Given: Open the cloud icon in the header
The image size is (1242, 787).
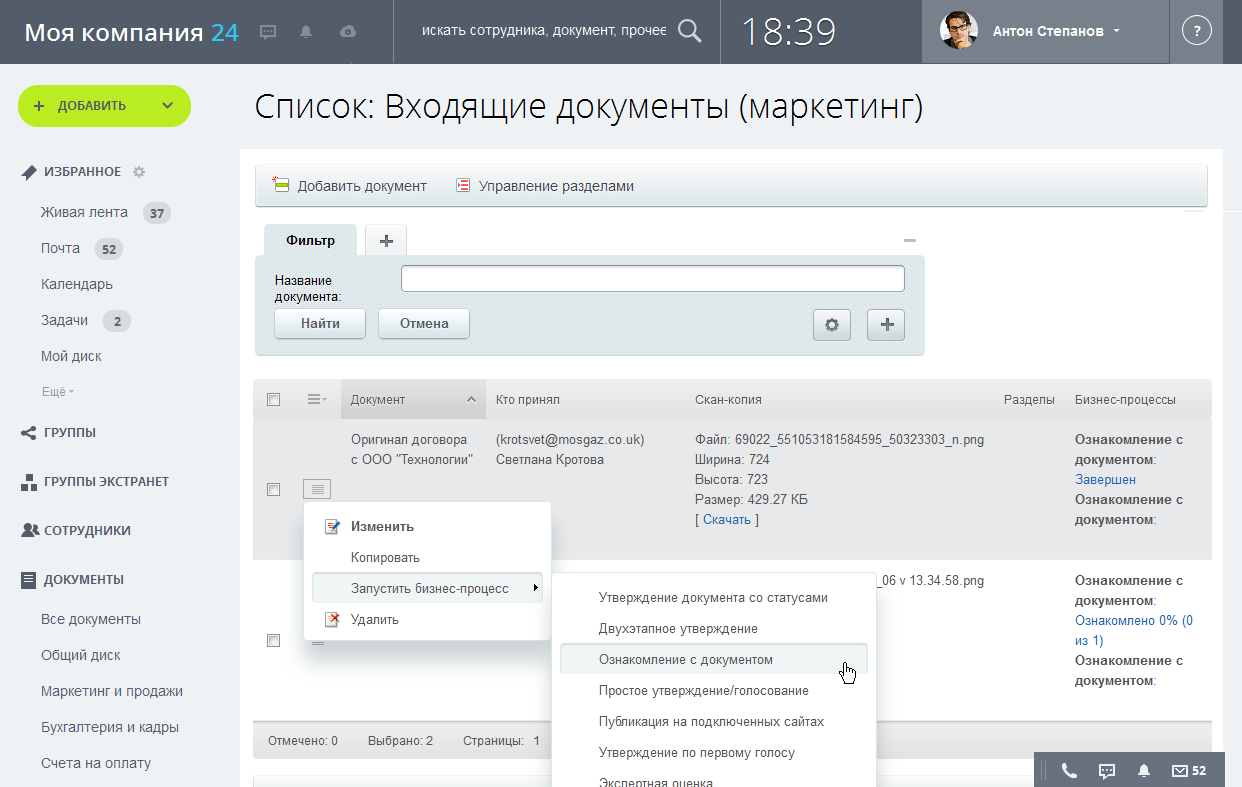Looking at the screenshot, I should click(x=347, y=32).
